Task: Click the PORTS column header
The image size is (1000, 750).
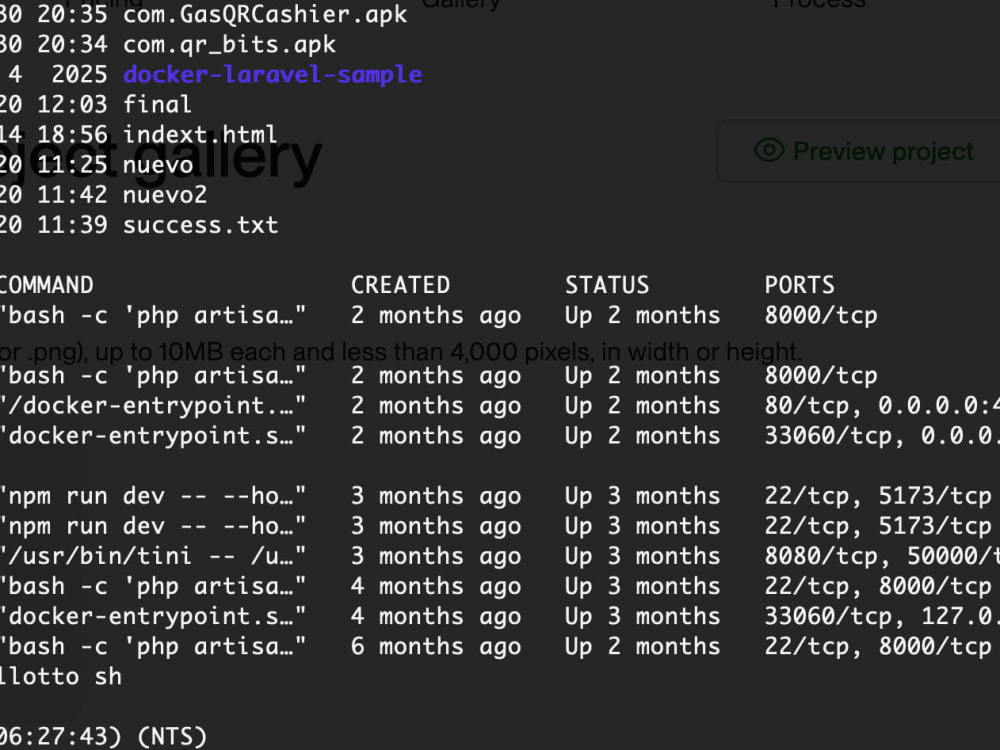Action: 800,285
